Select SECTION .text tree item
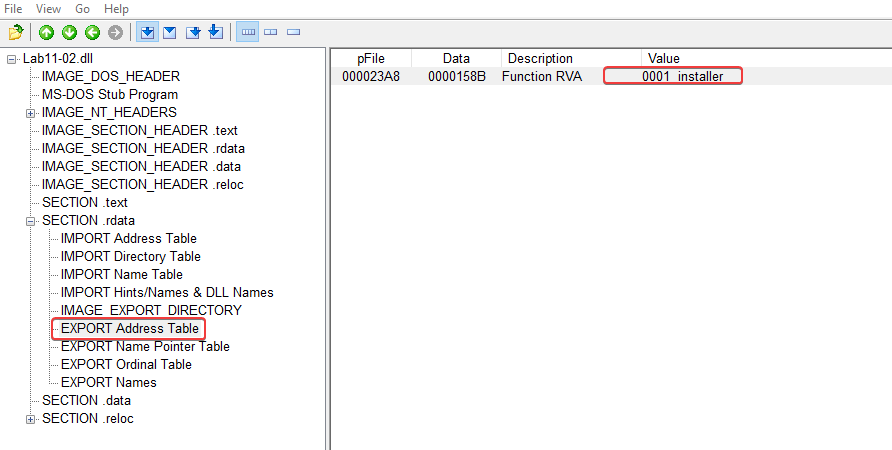The height and width of the screenshot is (450, 892). pos(85,203)
